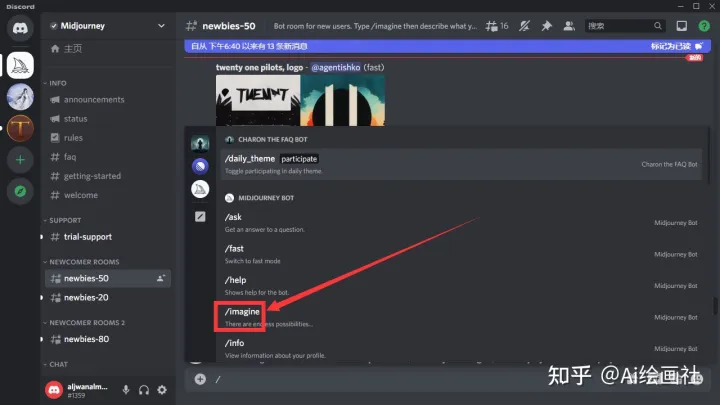
Task: Open pinned messages via pin icon
Action: [x=545, y=25]
